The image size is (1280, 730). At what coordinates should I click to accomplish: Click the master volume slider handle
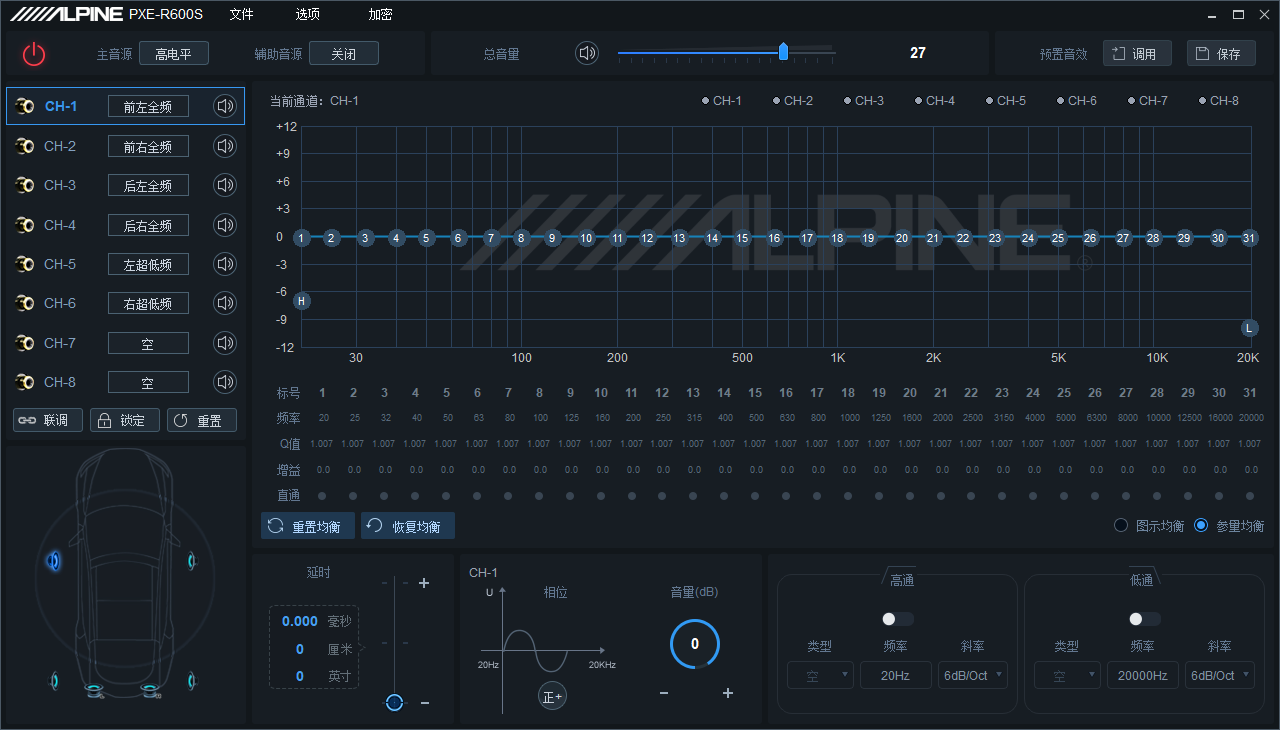[x=783, y=52]
